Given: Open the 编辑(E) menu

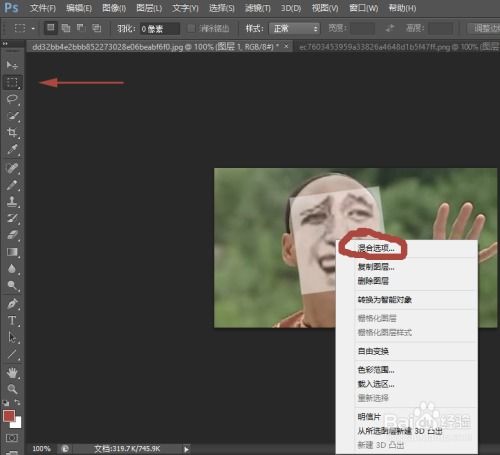Looking at the screenshot, I should coord(78,8).
